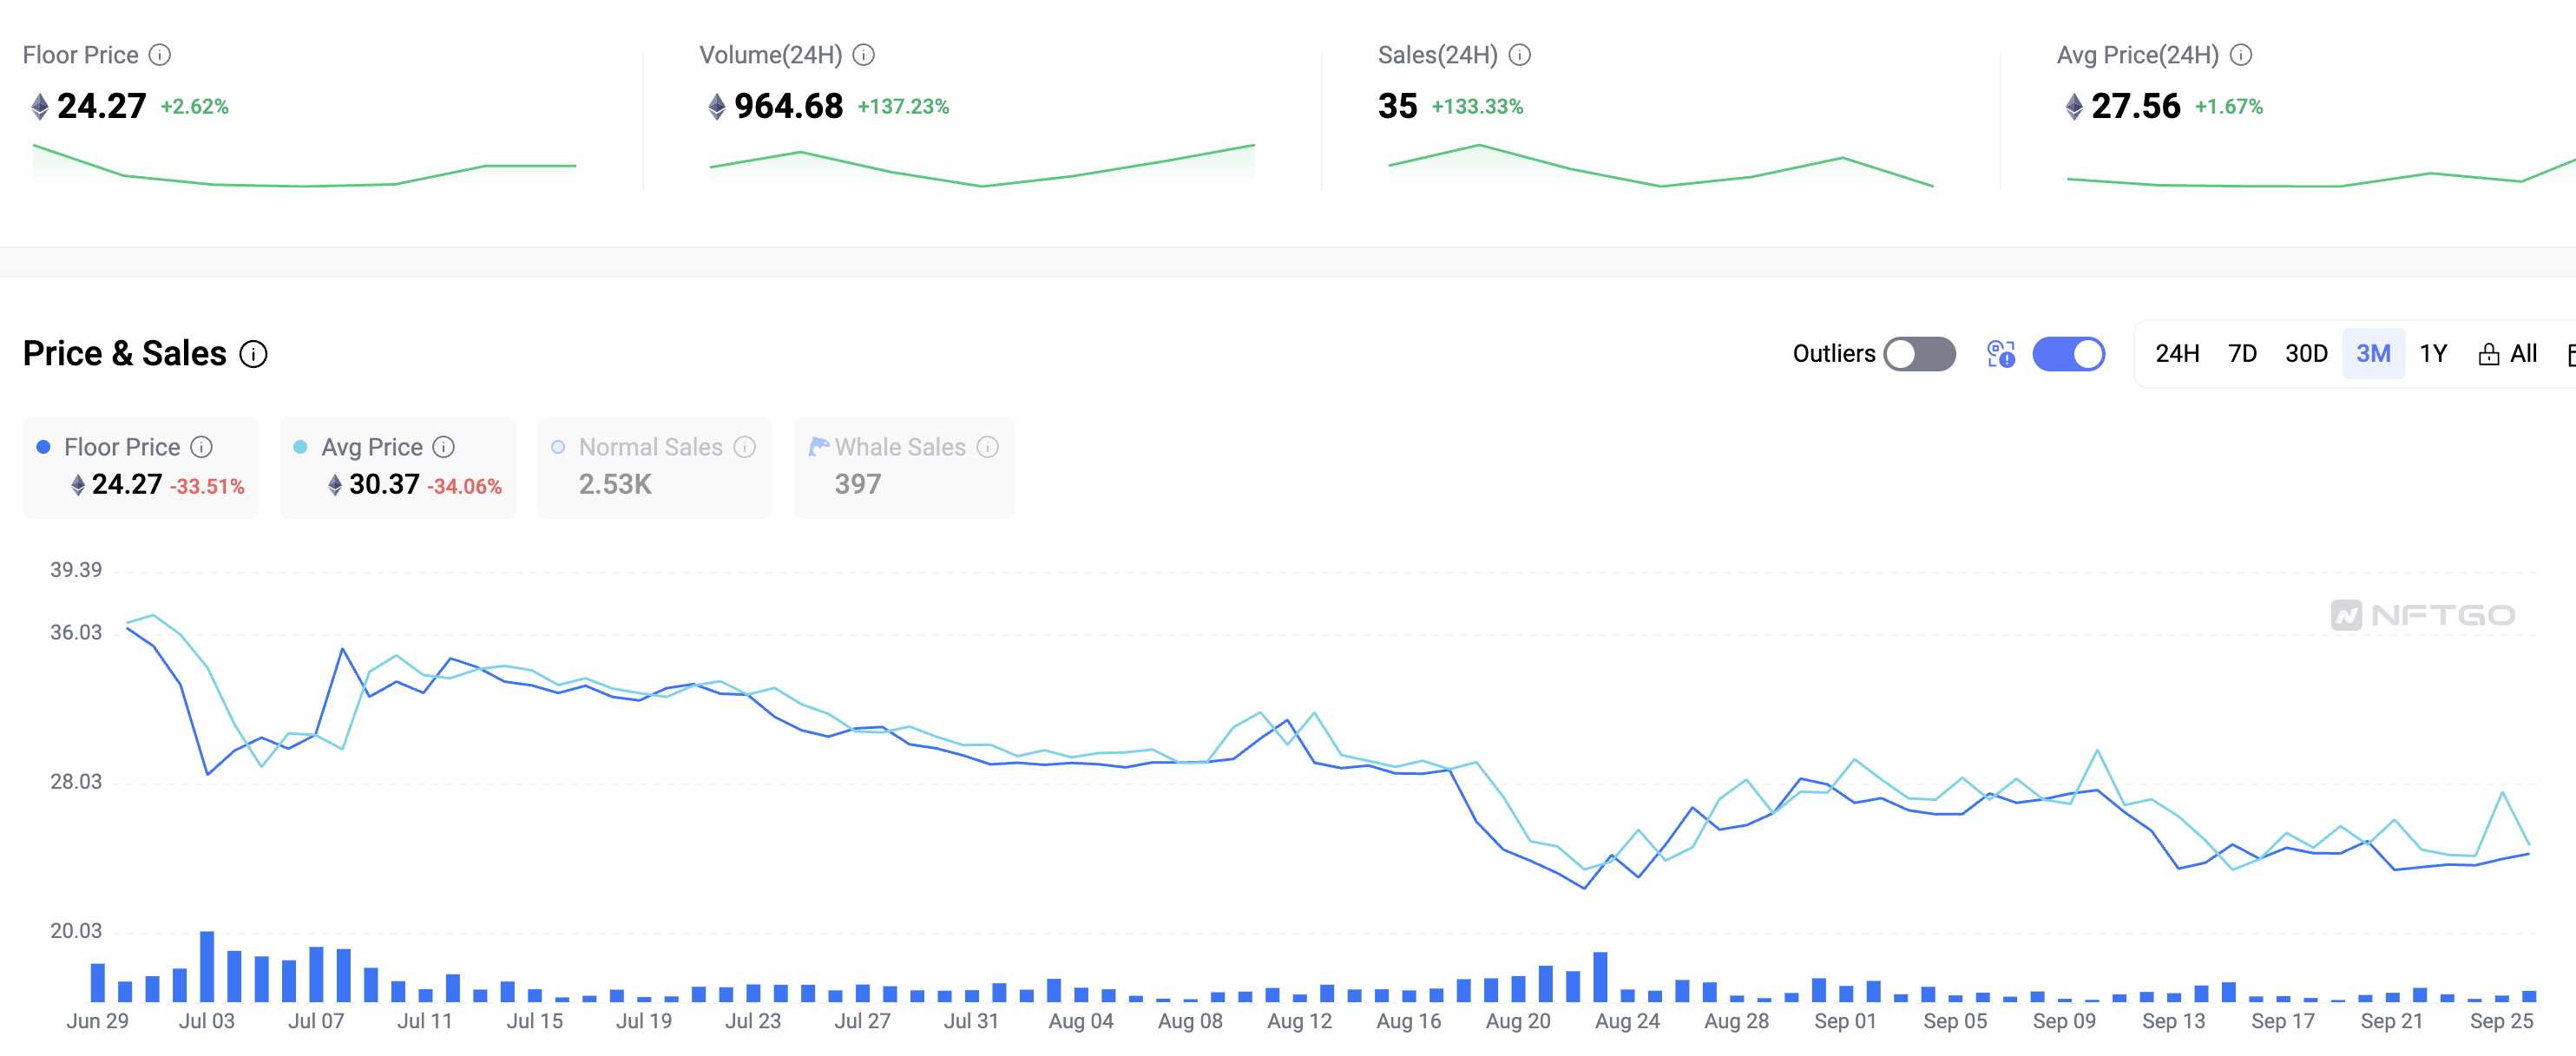Show Whale Sales series on chart
2576x1056 pixels.
(899, 447)
